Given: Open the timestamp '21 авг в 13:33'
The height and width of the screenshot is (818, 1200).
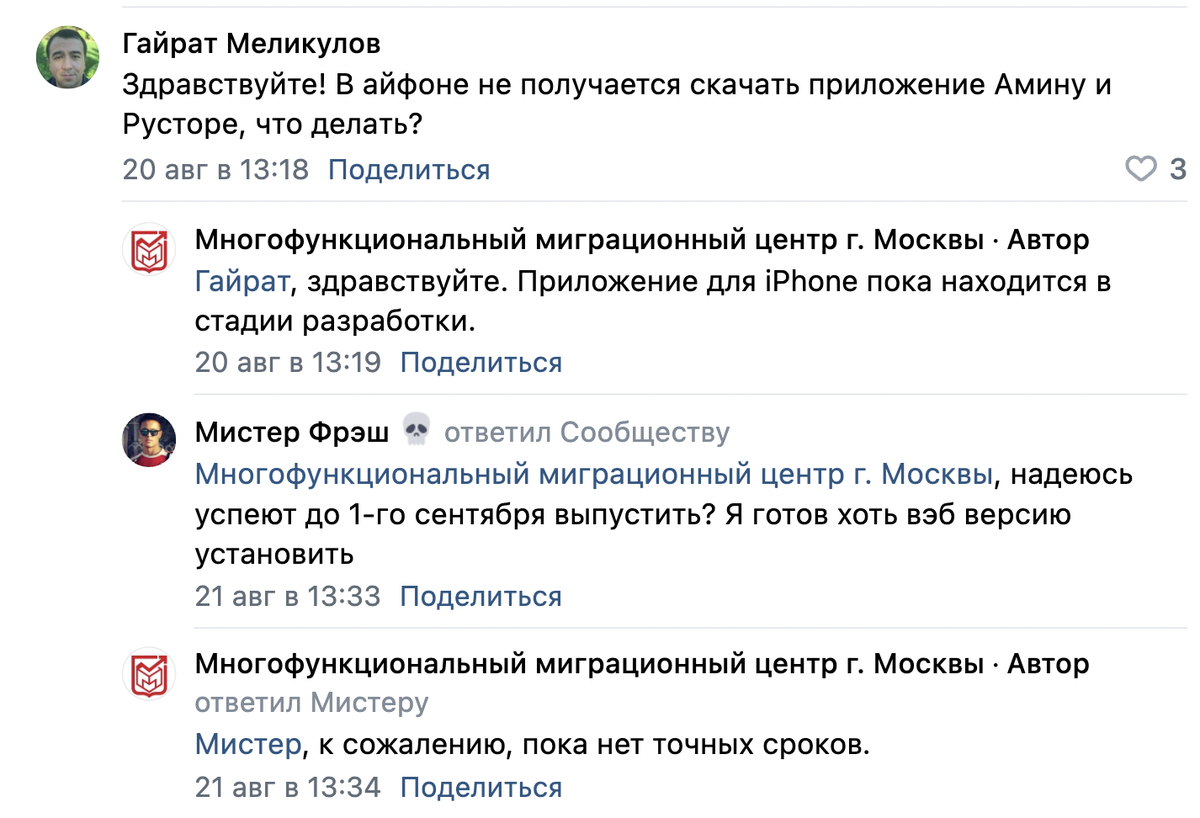Looking at the screenshot, I should (x=288, y=597).
